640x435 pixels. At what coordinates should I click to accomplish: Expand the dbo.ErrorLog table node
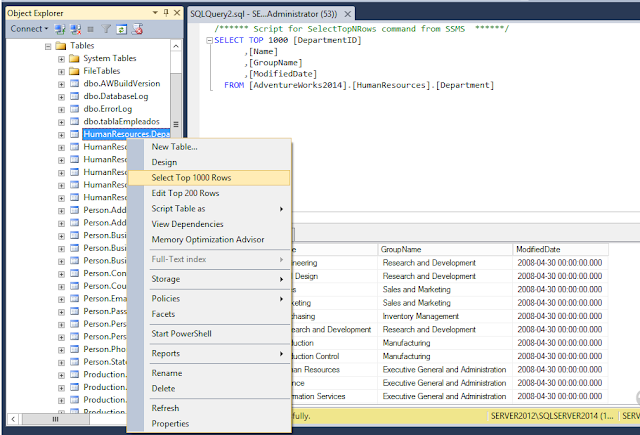point(61,110)
